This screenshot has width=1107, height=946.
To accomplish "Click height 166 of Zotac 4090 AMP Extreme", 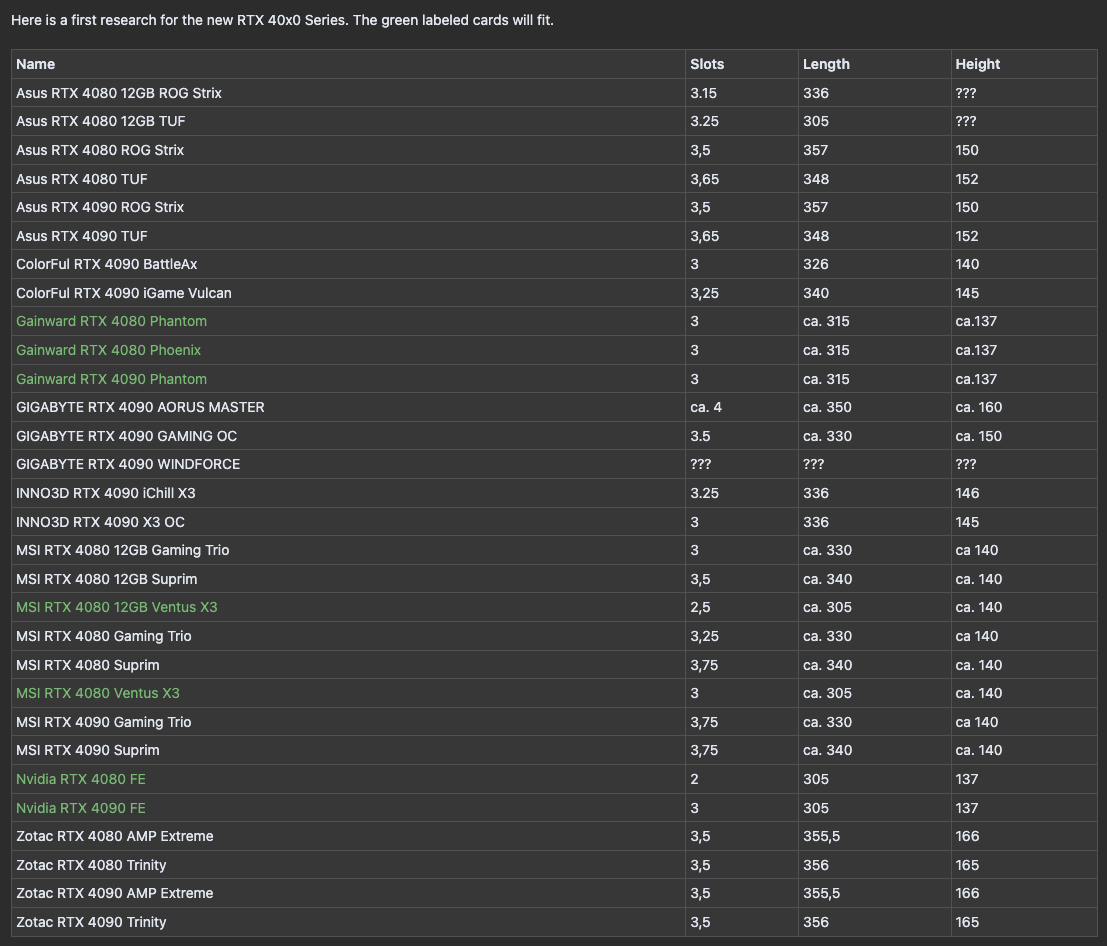I will [x=967, y=894].
